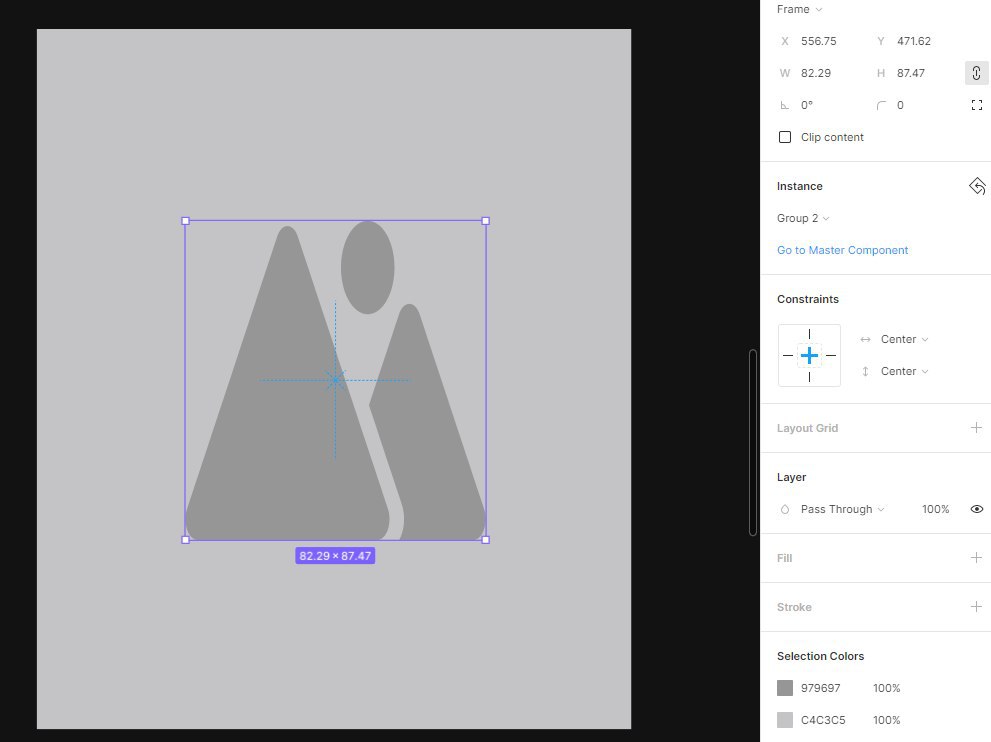Click the rotation angle icon
Screen dimensions: 991x742
pos(784,106)
